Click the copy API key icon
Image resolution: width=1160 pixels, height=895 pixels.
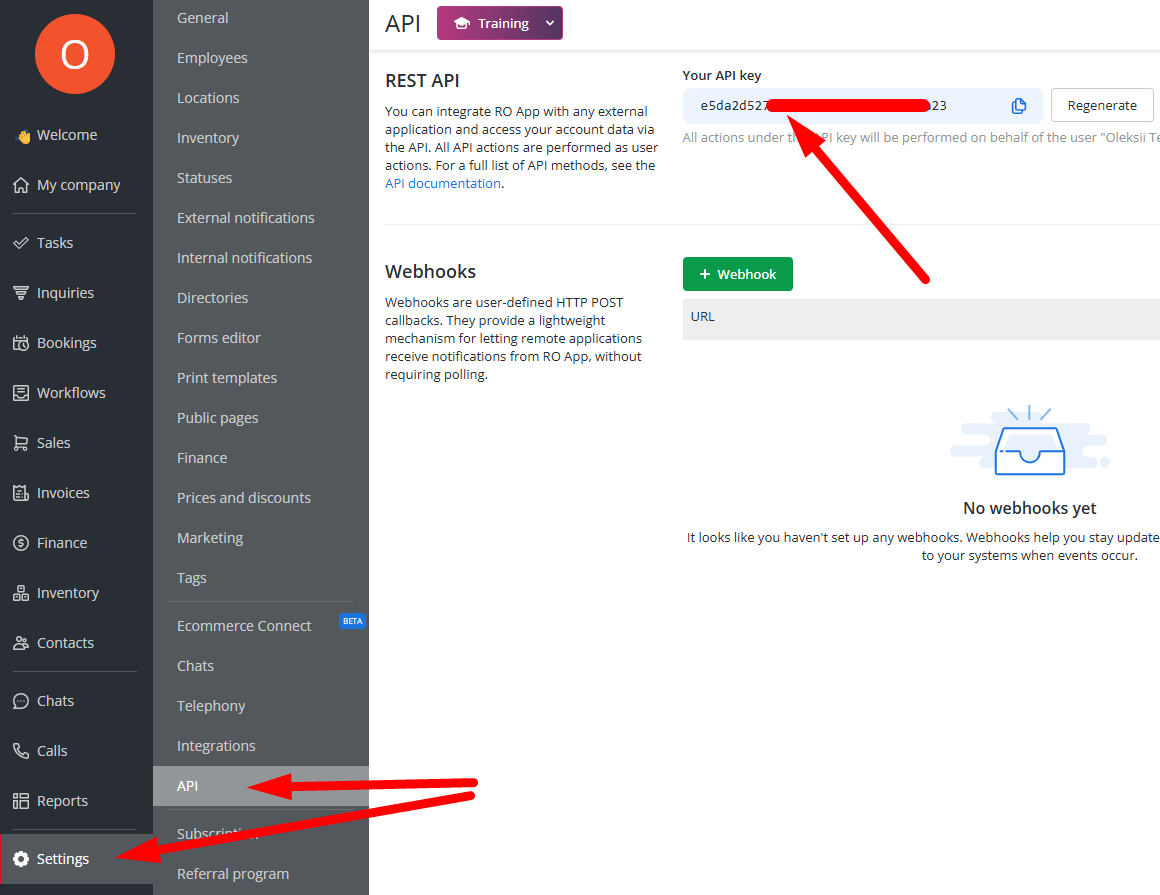[1018, 106]
